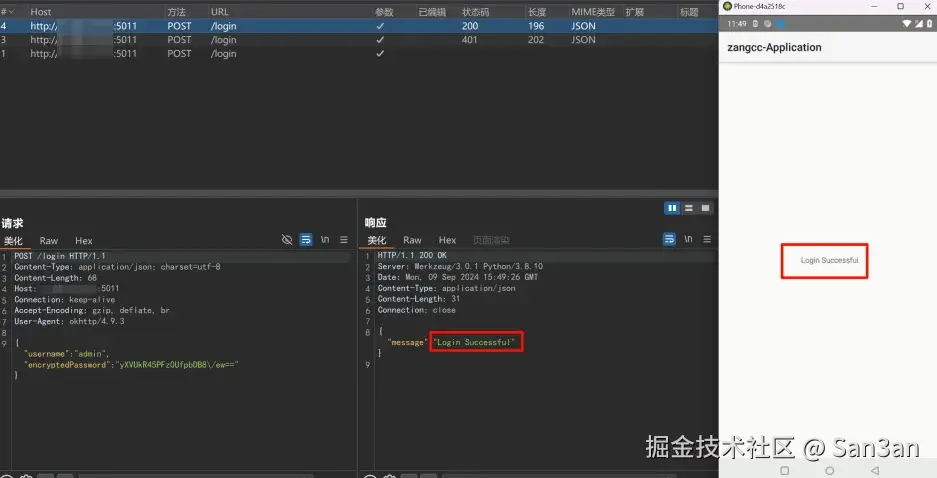Sort history by 方法 column
The width and height of the screenshot is (937, 478).
pos(176,11)
